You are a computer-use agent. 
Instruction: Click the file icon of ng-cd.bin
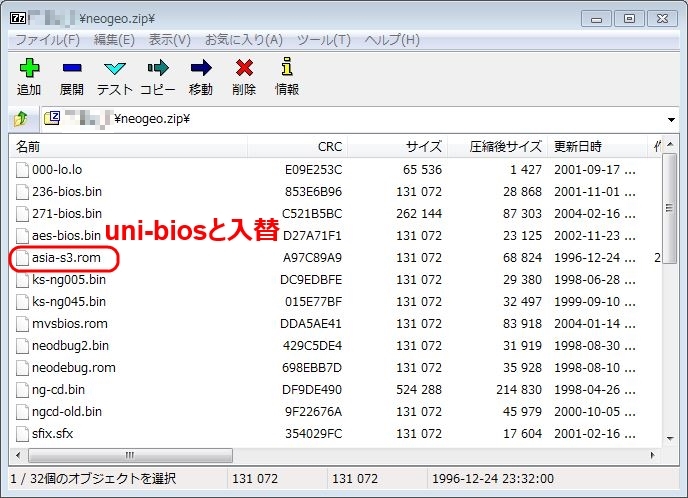coord(22,390)
